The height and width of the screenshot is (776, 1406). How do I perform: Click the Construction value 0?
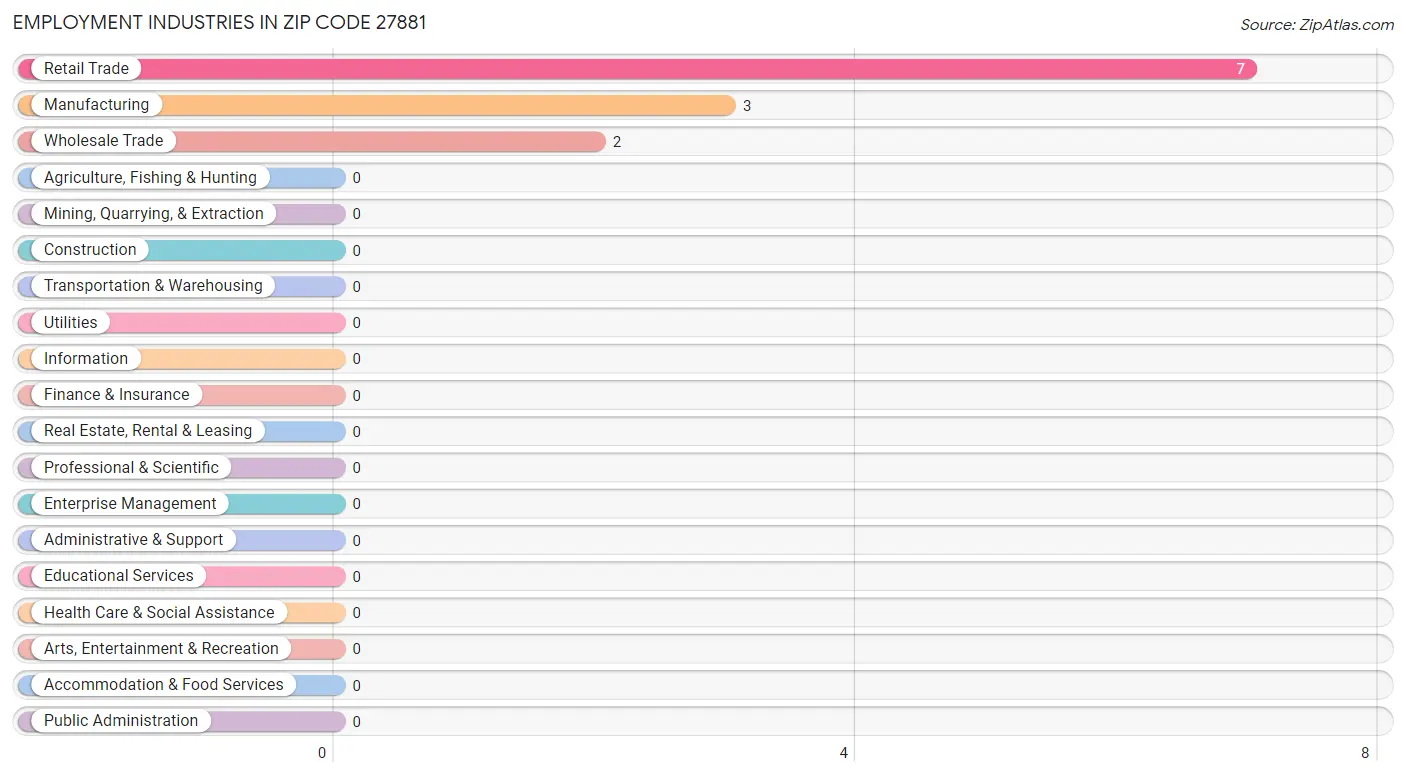coord(357,251)
